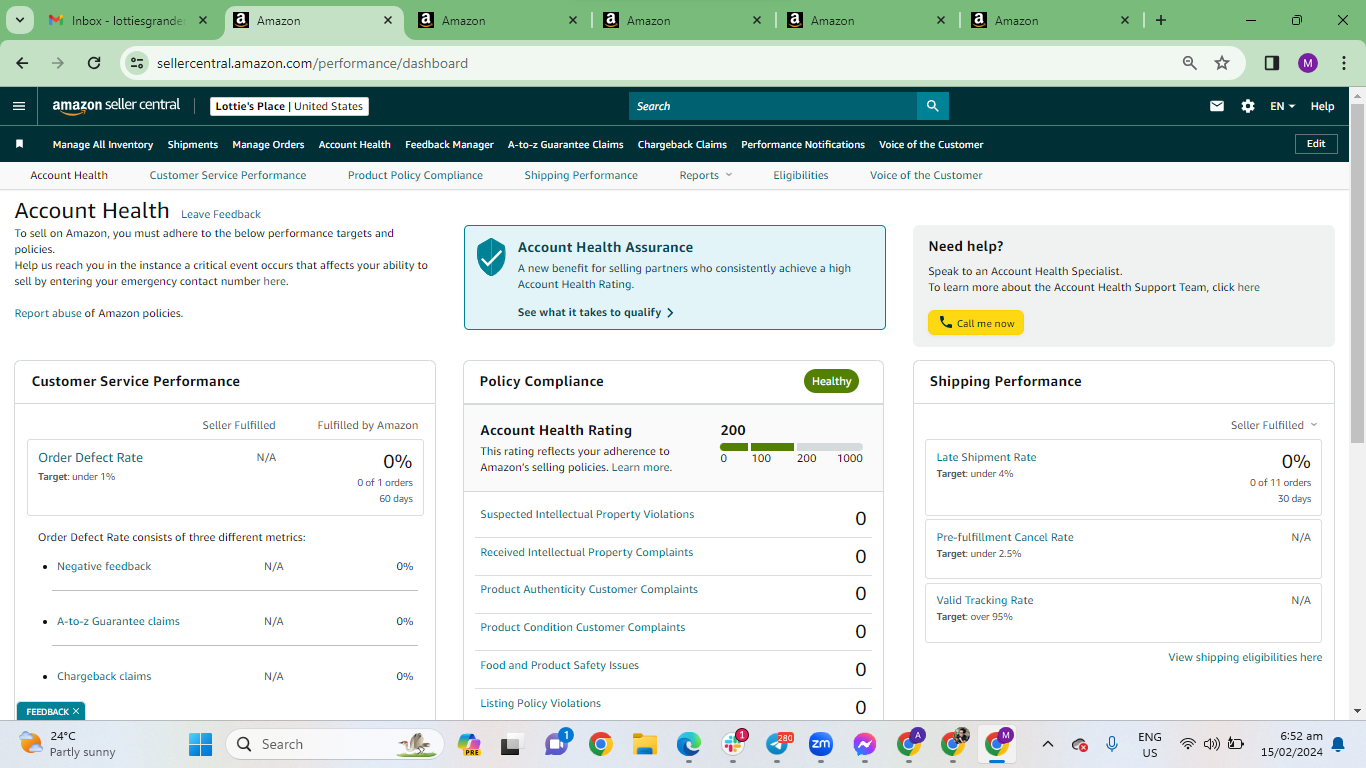Switch to the Shipping Performance tab
Screen dimensions: 1366x768
581,175
